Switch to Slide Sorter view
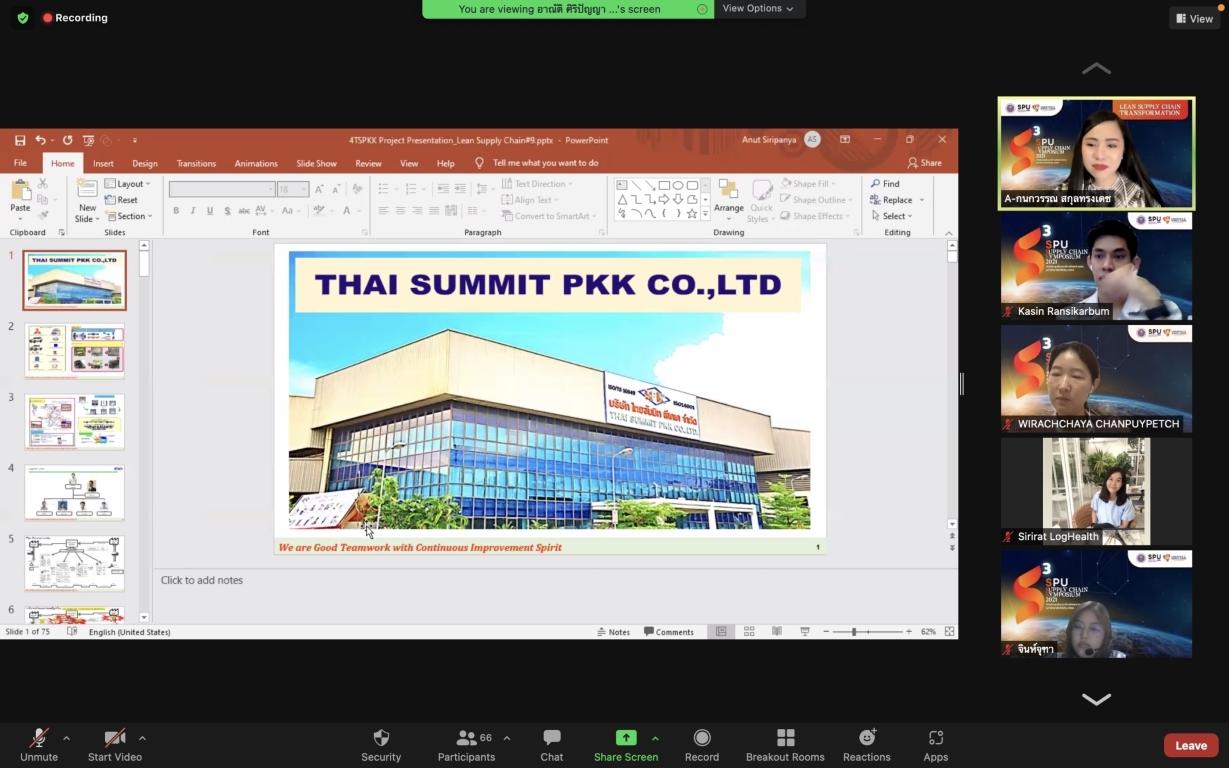Viewport: 1229px width, 768px height. tap(749, 632)
